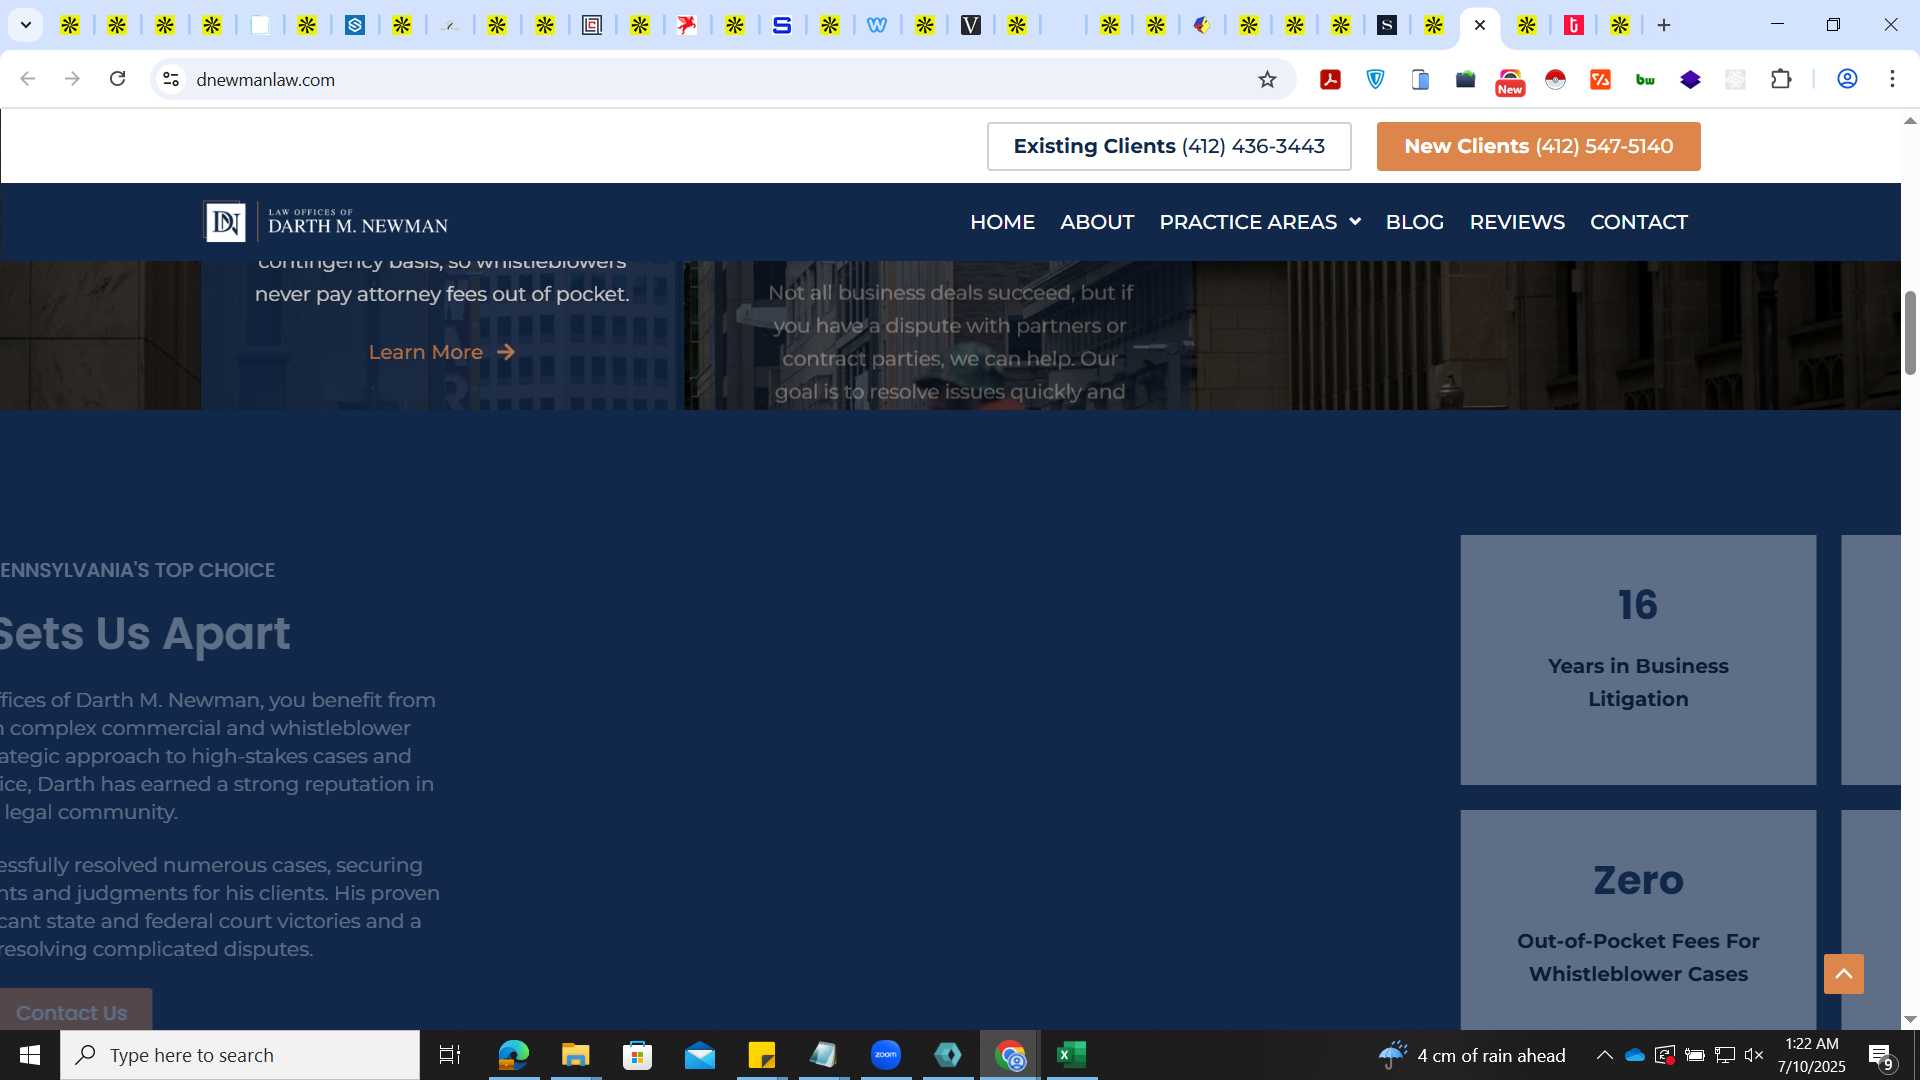Open the notification center with 9 alerts
The width and height of the screenshot is (1920, 1080).
1881,1056
